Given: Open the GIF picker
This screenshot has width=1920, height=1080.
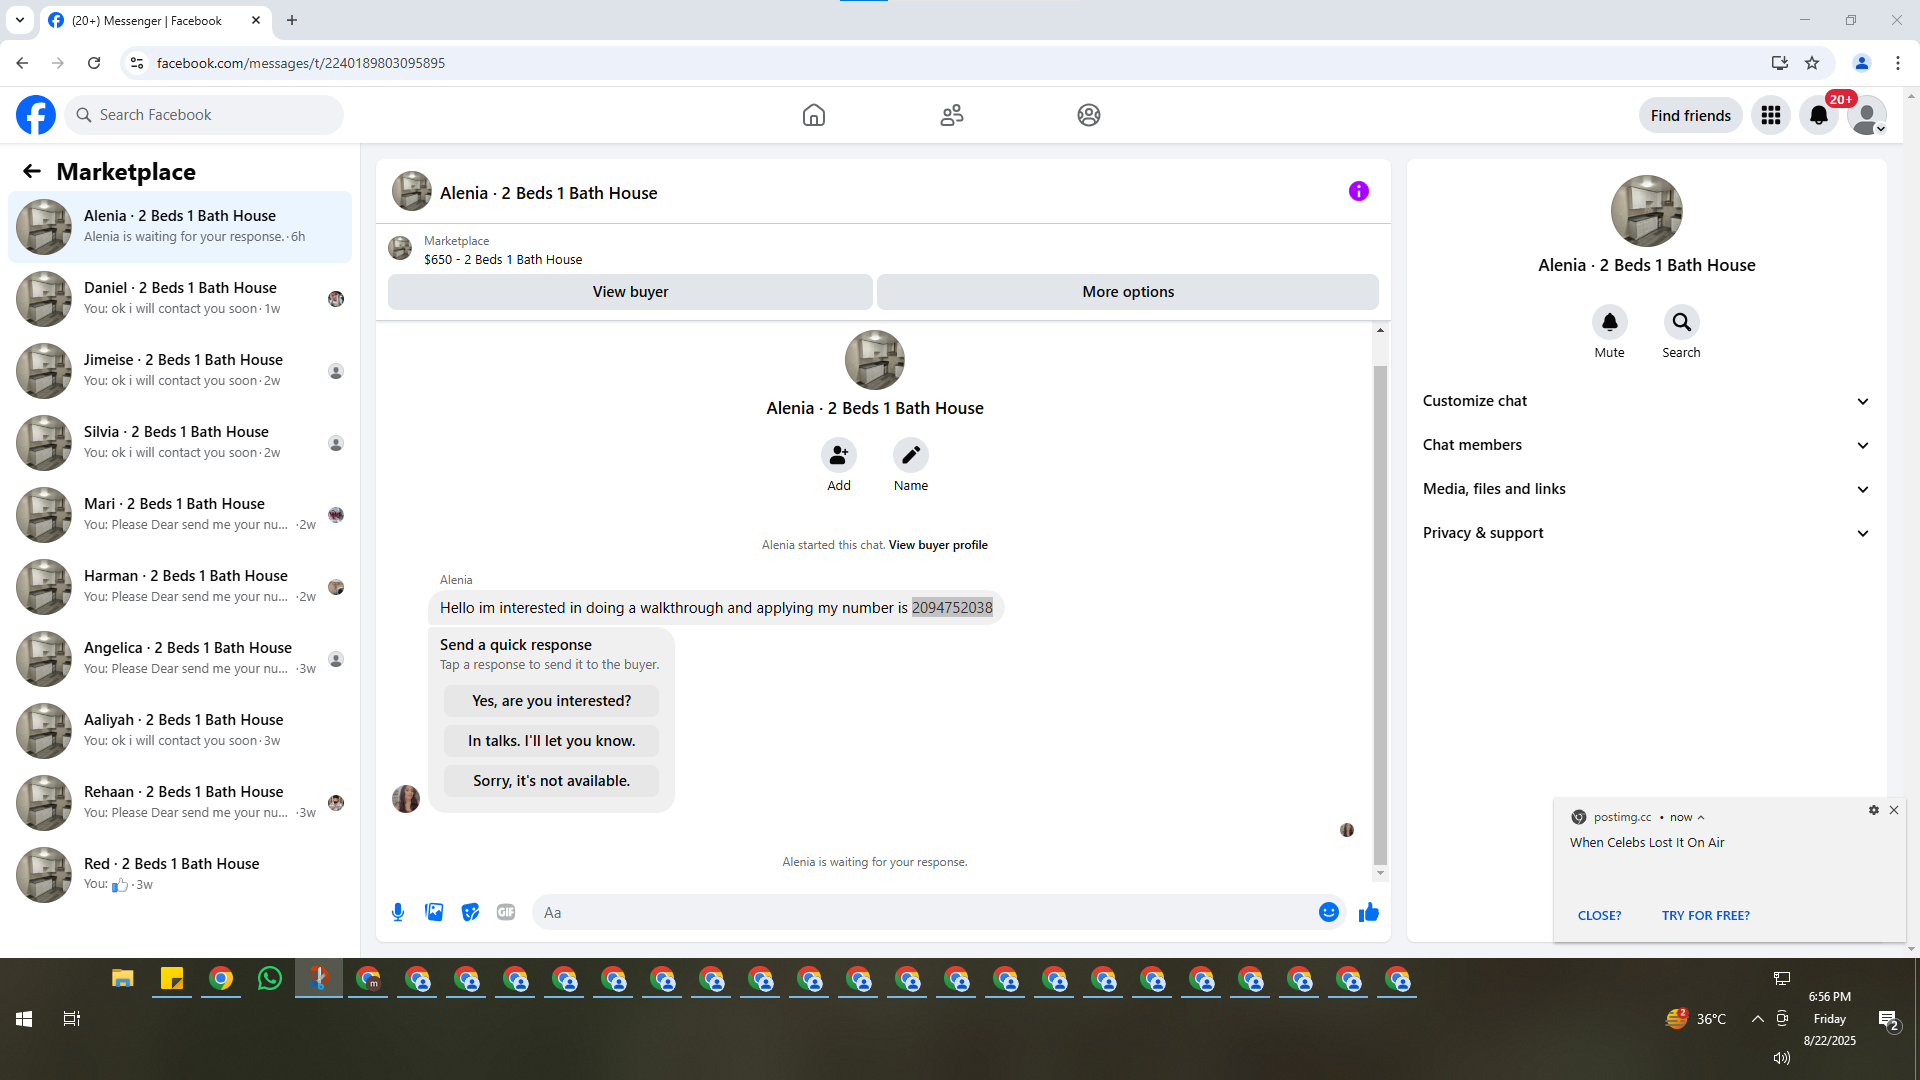Looking at the screenshot, I should point(506,912).
